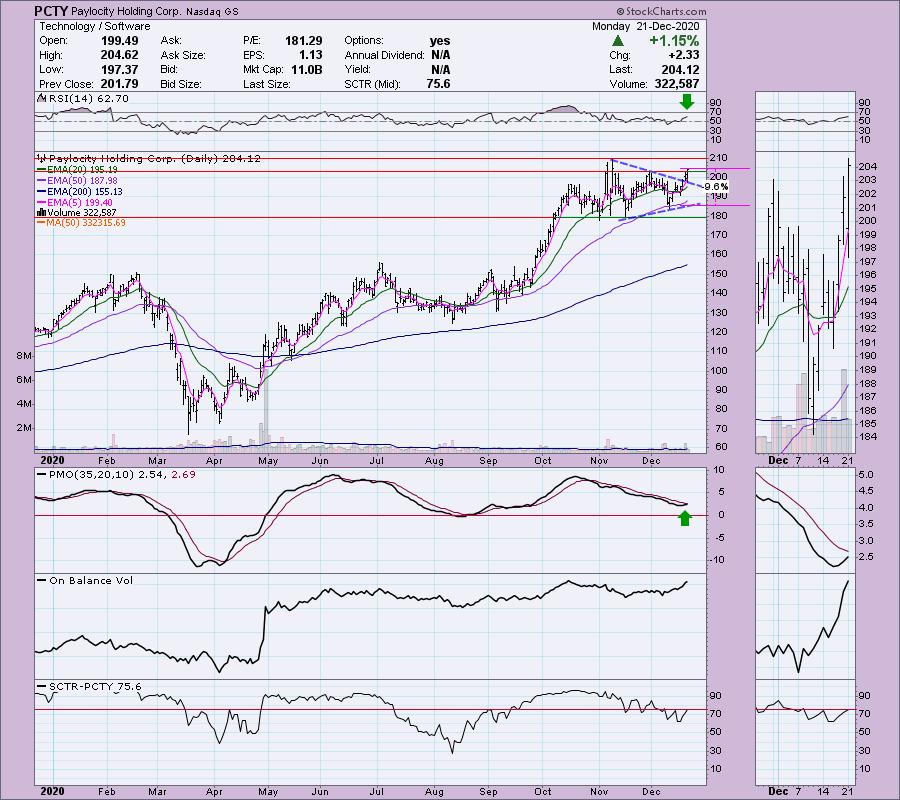900x800 pixels.
Task: Click the On Balance Vol panel label
Action: point(91,581)
